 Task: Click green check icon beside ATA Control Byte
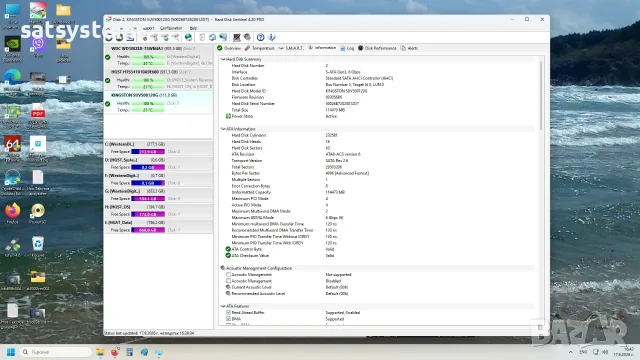point(228,249)
